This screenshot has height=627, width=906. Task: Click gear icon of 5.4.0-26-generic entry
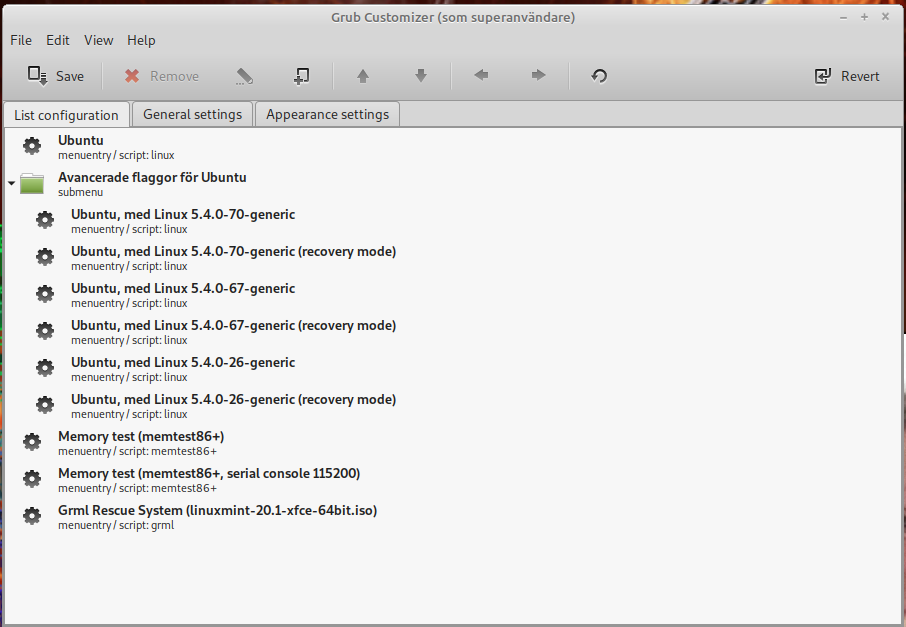coord(45,368)
